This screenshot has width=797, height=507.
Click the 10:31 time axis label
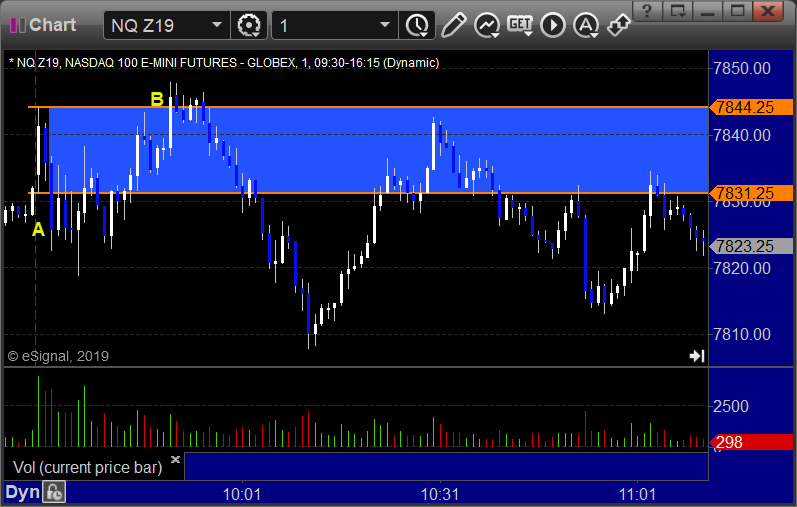440,494
